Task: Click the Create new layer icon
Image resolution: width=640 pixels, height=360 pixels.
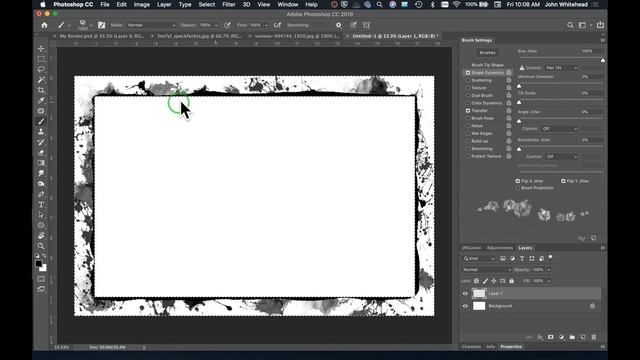Action: tap(583, 337)
